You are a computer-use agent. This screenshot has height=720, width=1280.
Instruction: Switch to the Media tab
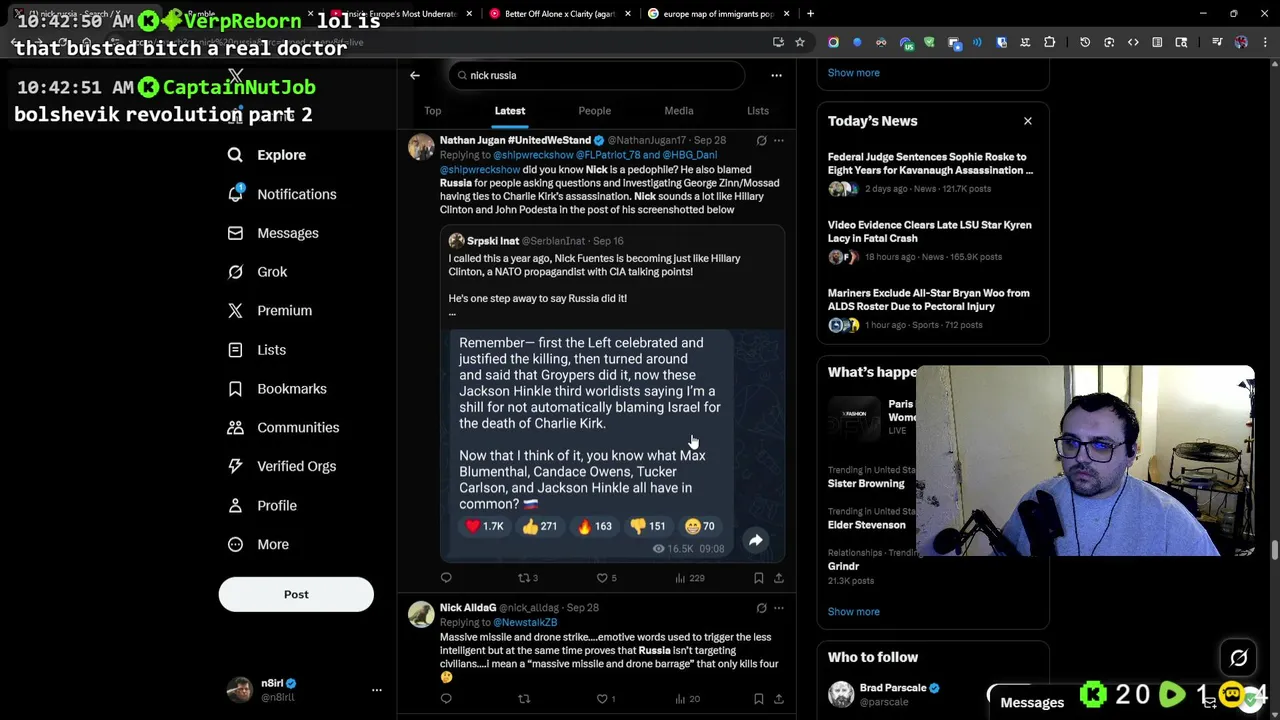click(x=678, y=111)
